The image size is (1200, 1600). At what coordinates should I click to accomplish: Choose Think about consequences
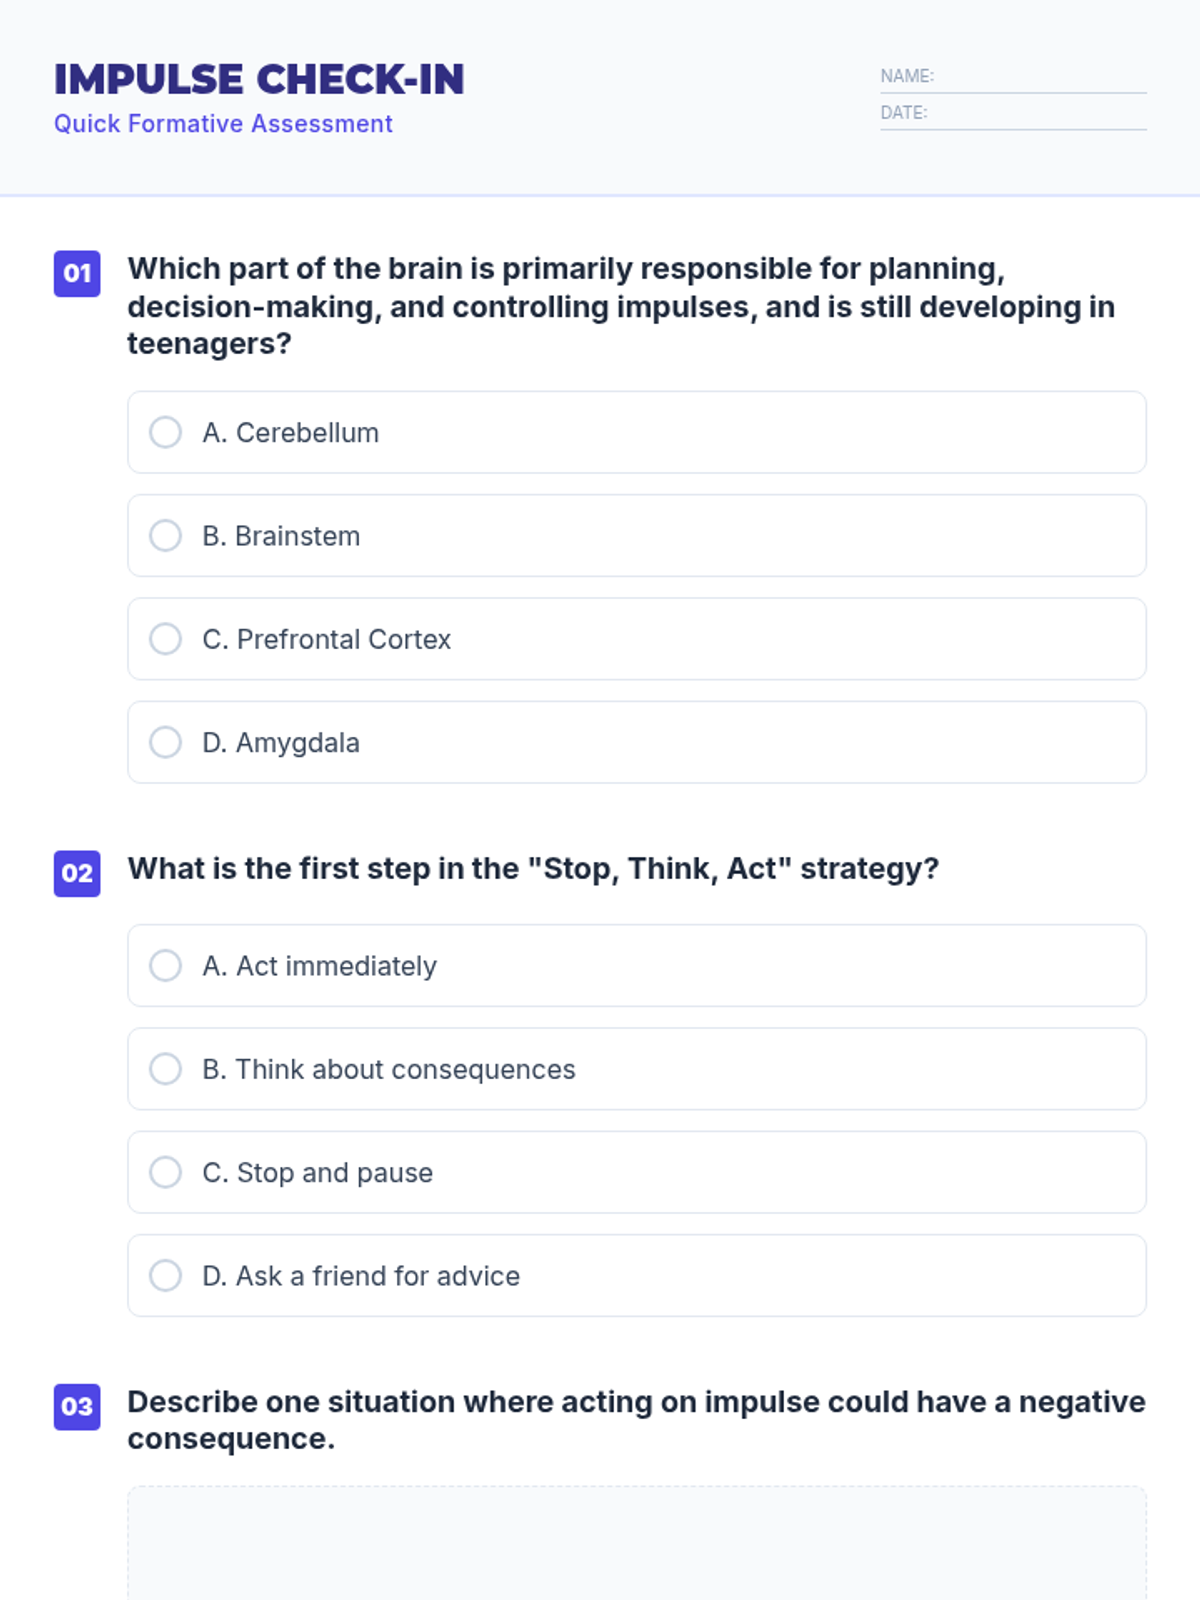click(166, 1069)
